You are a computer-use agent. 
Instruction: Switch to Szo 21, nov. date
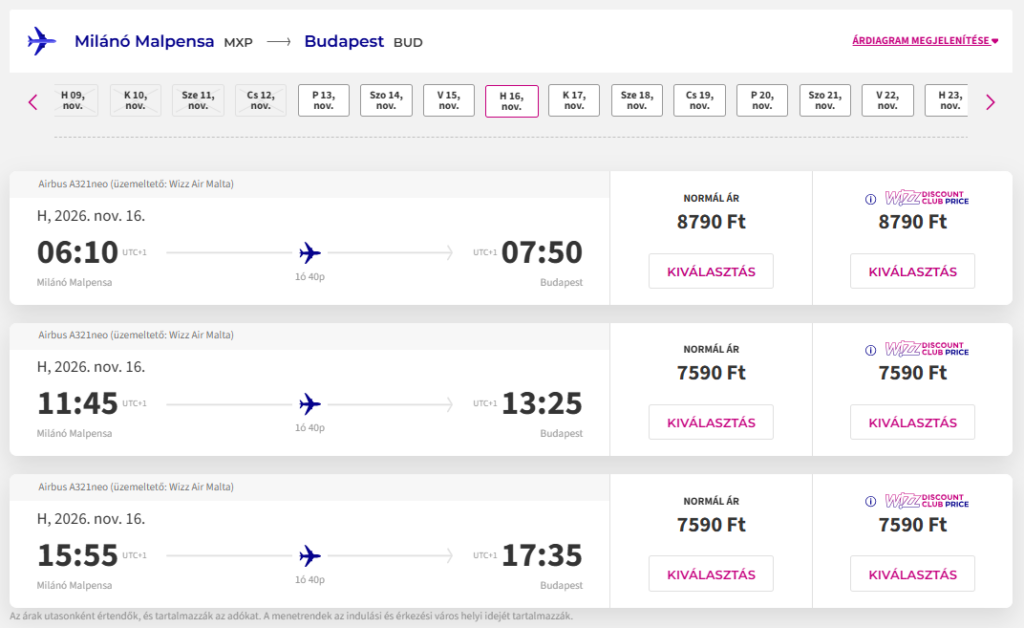point(825,101)
